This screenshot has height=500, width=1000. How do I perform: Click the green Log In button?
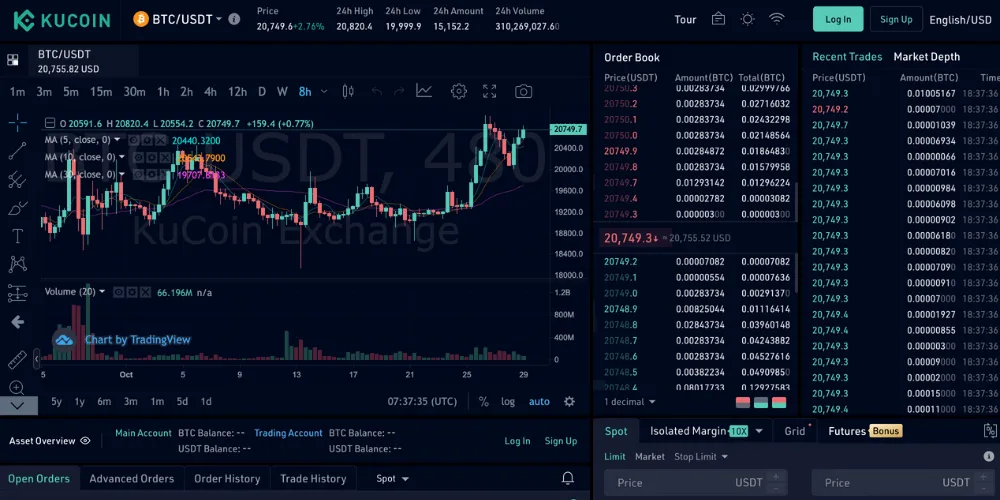(838, 19)
